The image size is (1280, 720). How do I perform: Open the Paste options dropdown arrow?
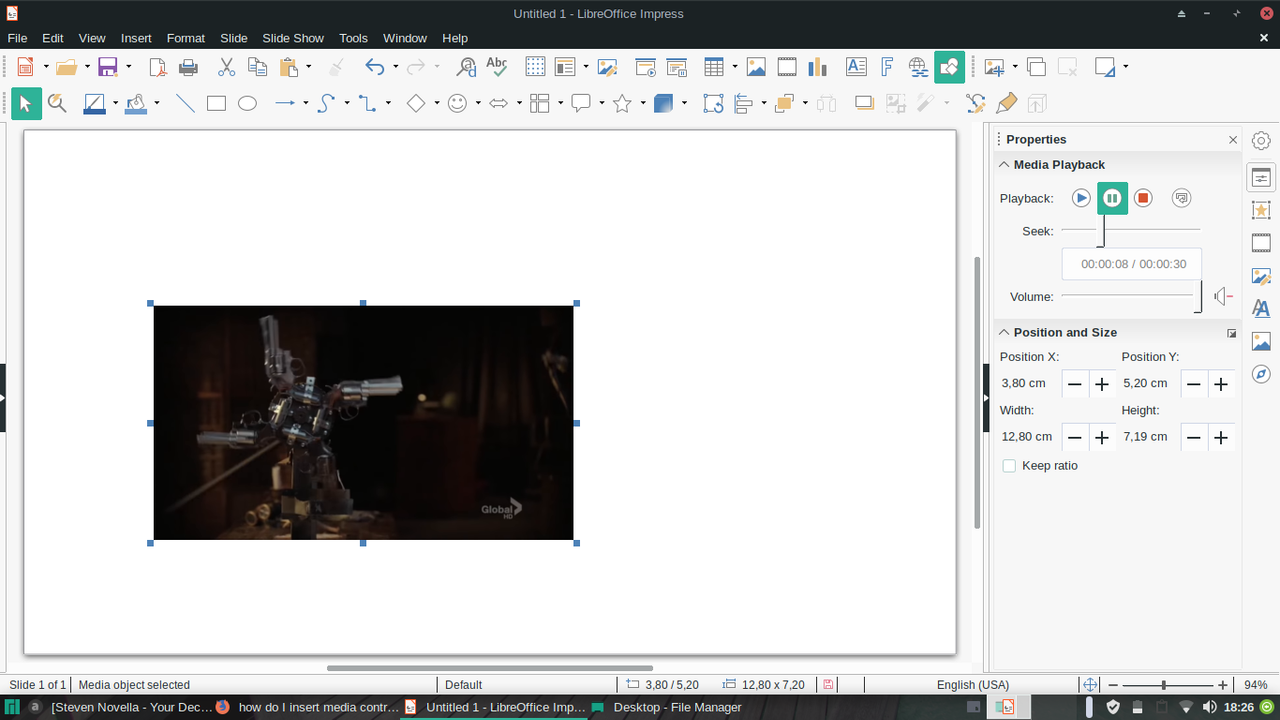[x=308, y=67]
